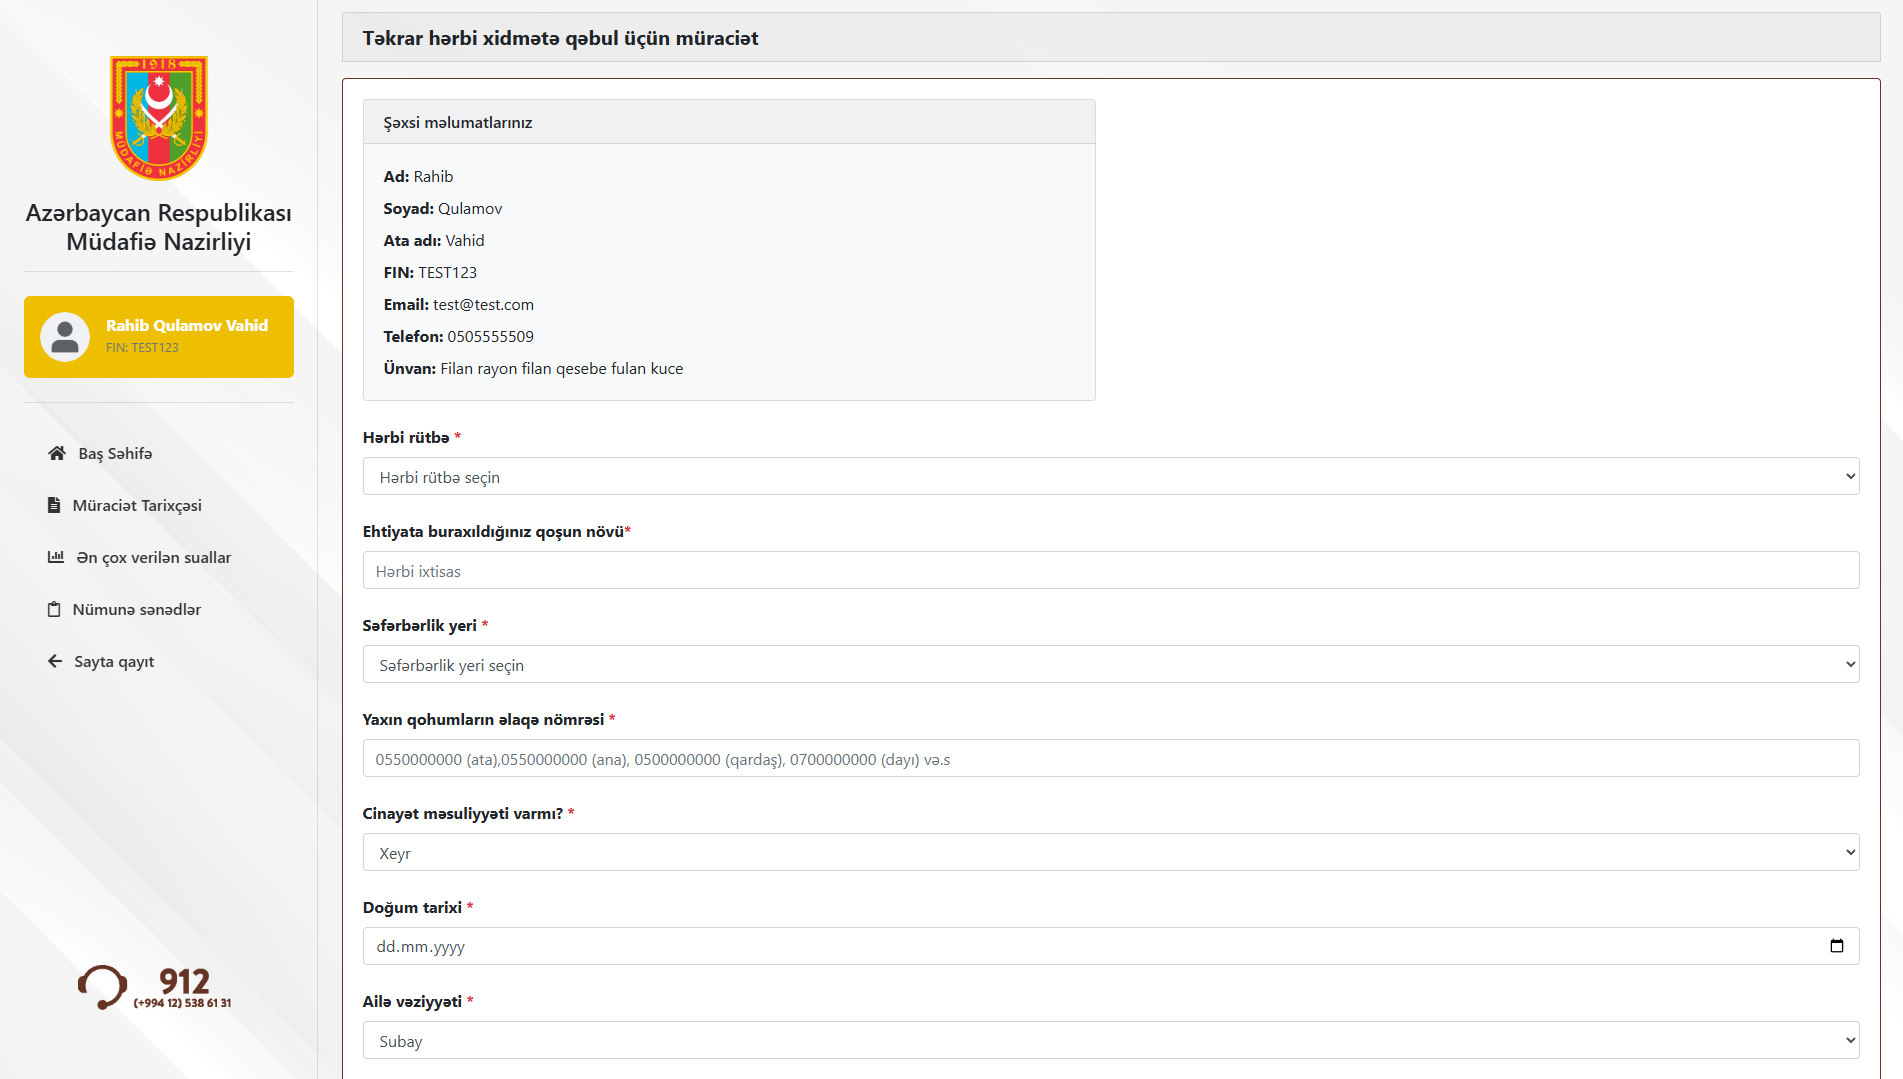The height and width of the screenshot is (1079, 1903).
Task: Click the chart icon beside Ən çox verilən suallar
Action: (56, 557)
